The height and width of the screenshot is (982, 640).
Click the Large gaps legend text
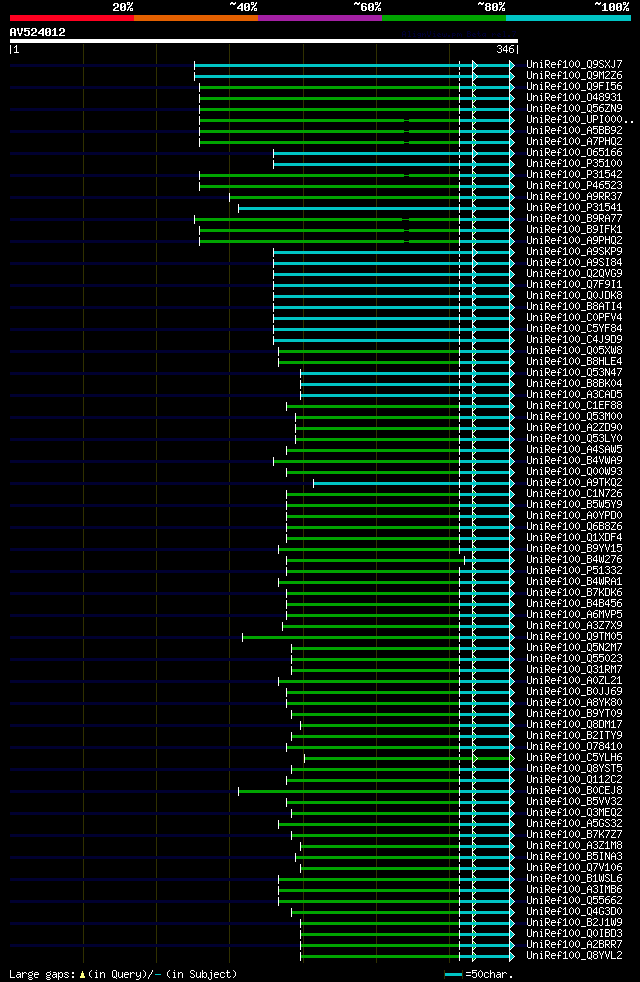(x=123, y=974)
